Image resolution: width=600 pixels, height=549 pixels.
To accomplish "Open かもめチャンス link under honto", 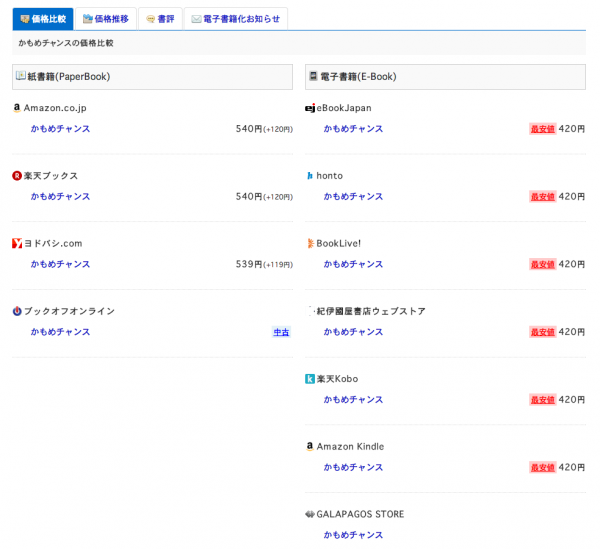I will click(x=353, y=196).
